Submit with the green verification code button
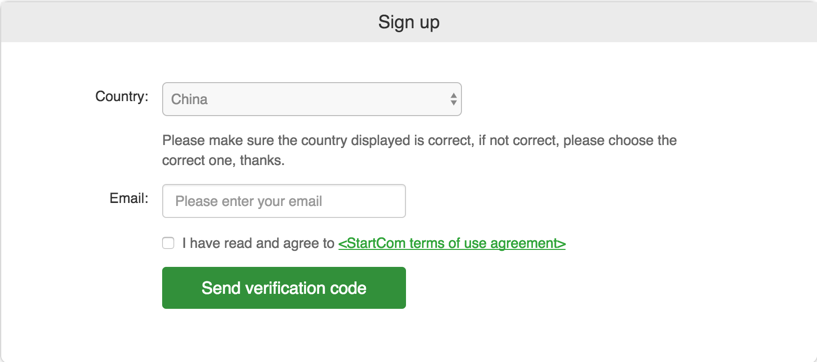 (x=284, y=288)
